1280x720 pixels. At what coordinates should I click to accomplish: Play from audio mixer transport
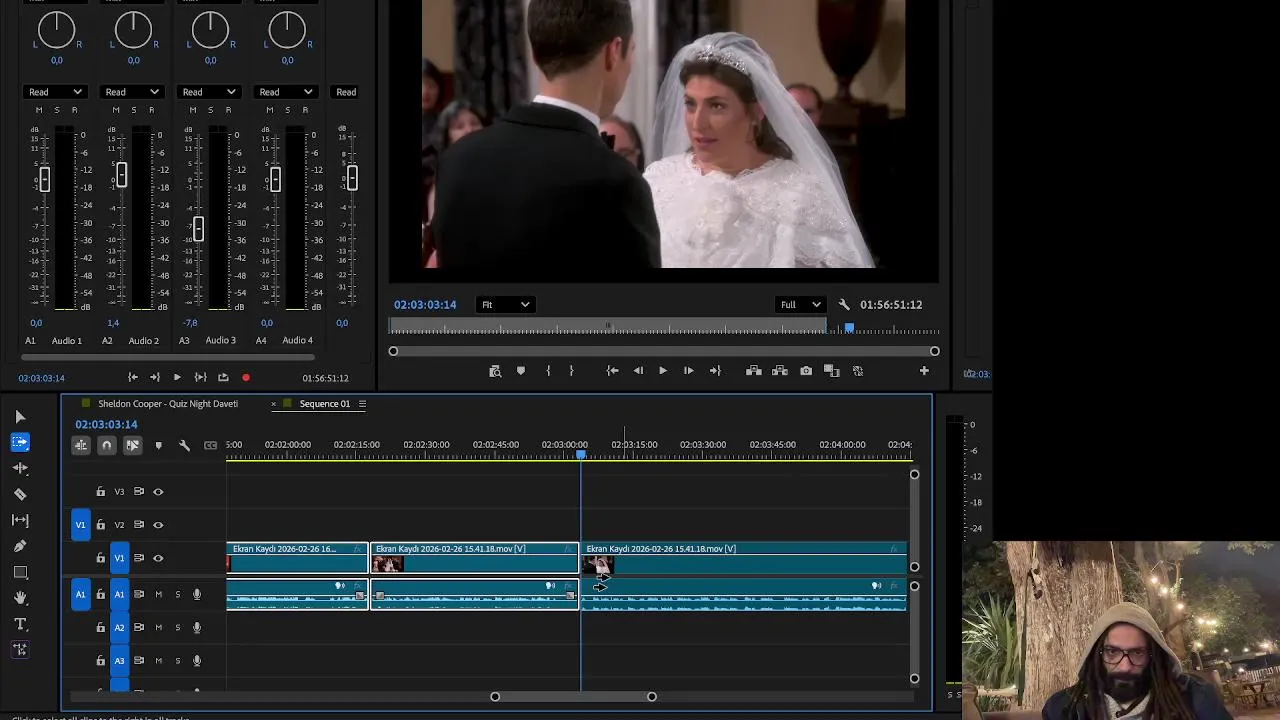coord(177,377)
